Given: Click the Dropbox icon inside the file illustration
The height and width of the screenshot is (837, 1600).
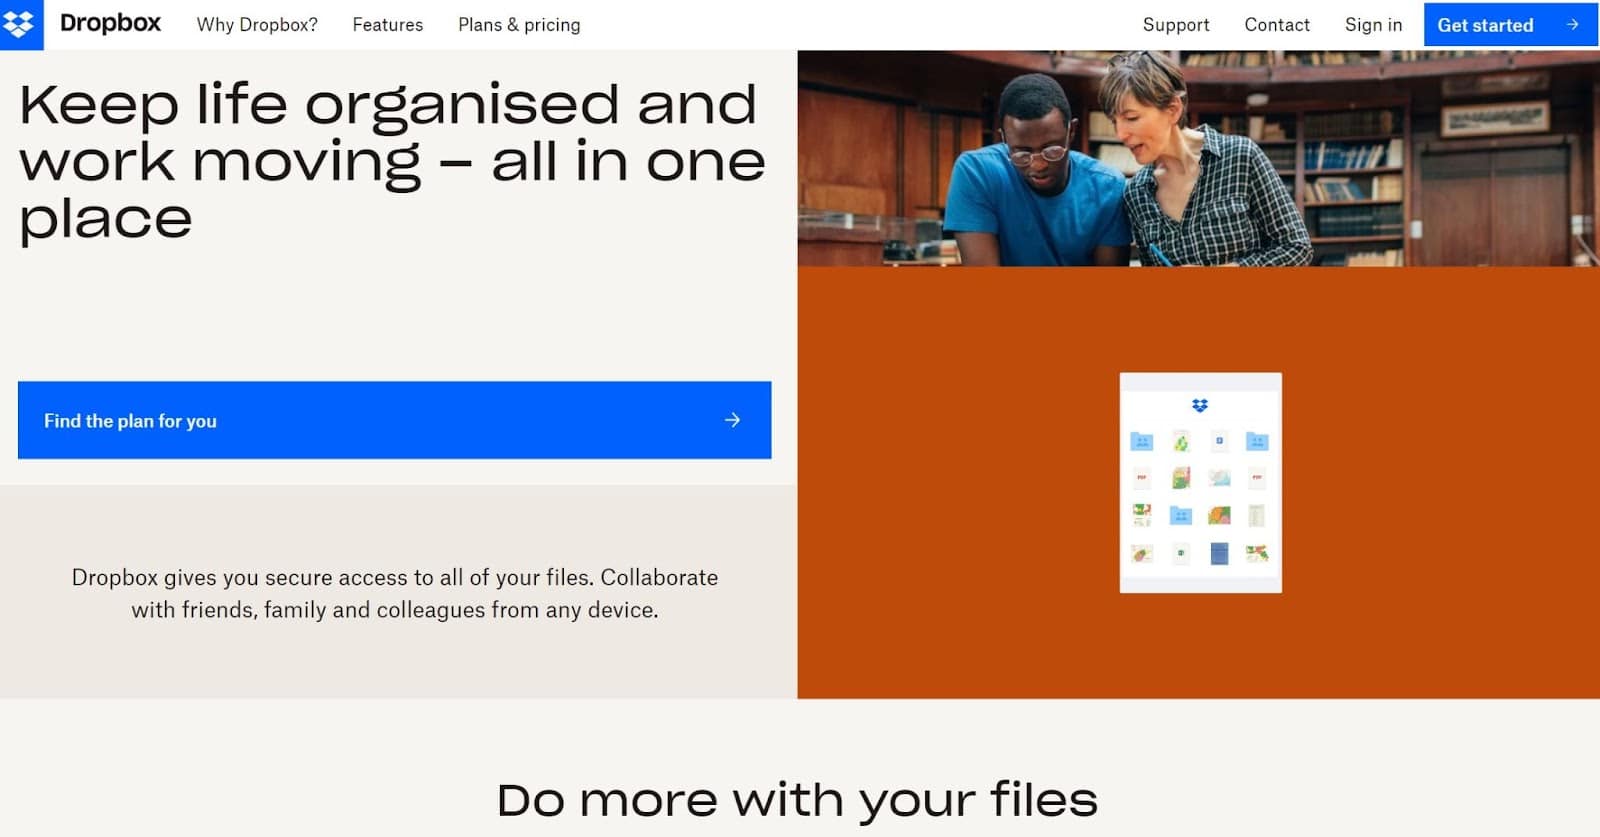Looking at the screenshot, I should click(x=1200, y=405).
